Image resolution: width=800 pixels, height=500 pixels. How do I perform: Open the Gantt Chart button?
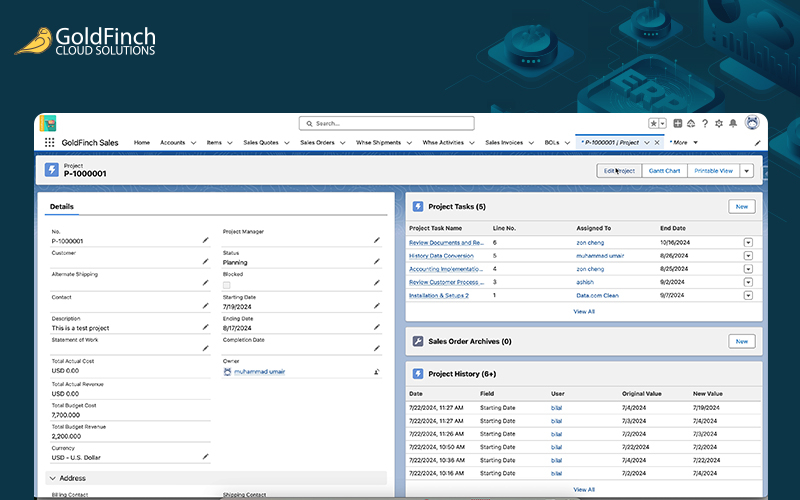(664, 171)
